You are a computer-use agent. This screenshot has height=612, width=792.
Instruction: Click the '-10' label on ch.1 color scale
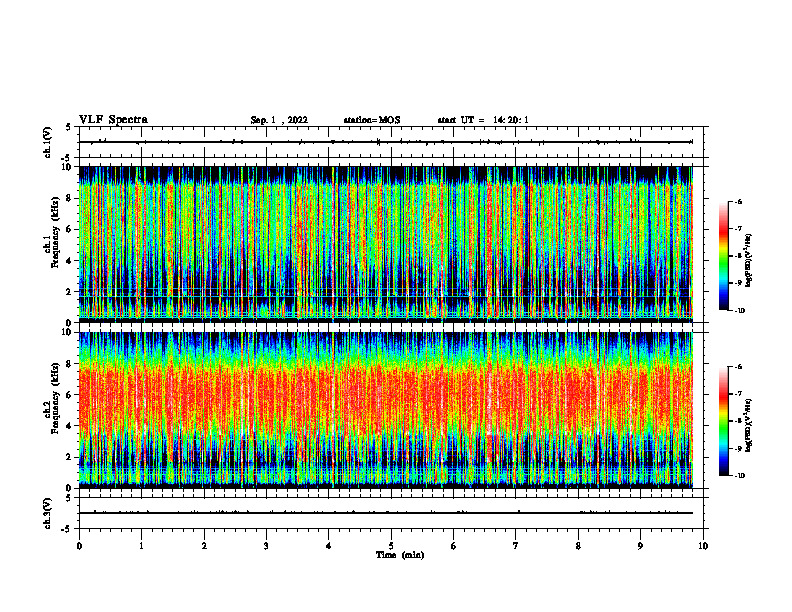pyautogui.click(x=739, y=311)
